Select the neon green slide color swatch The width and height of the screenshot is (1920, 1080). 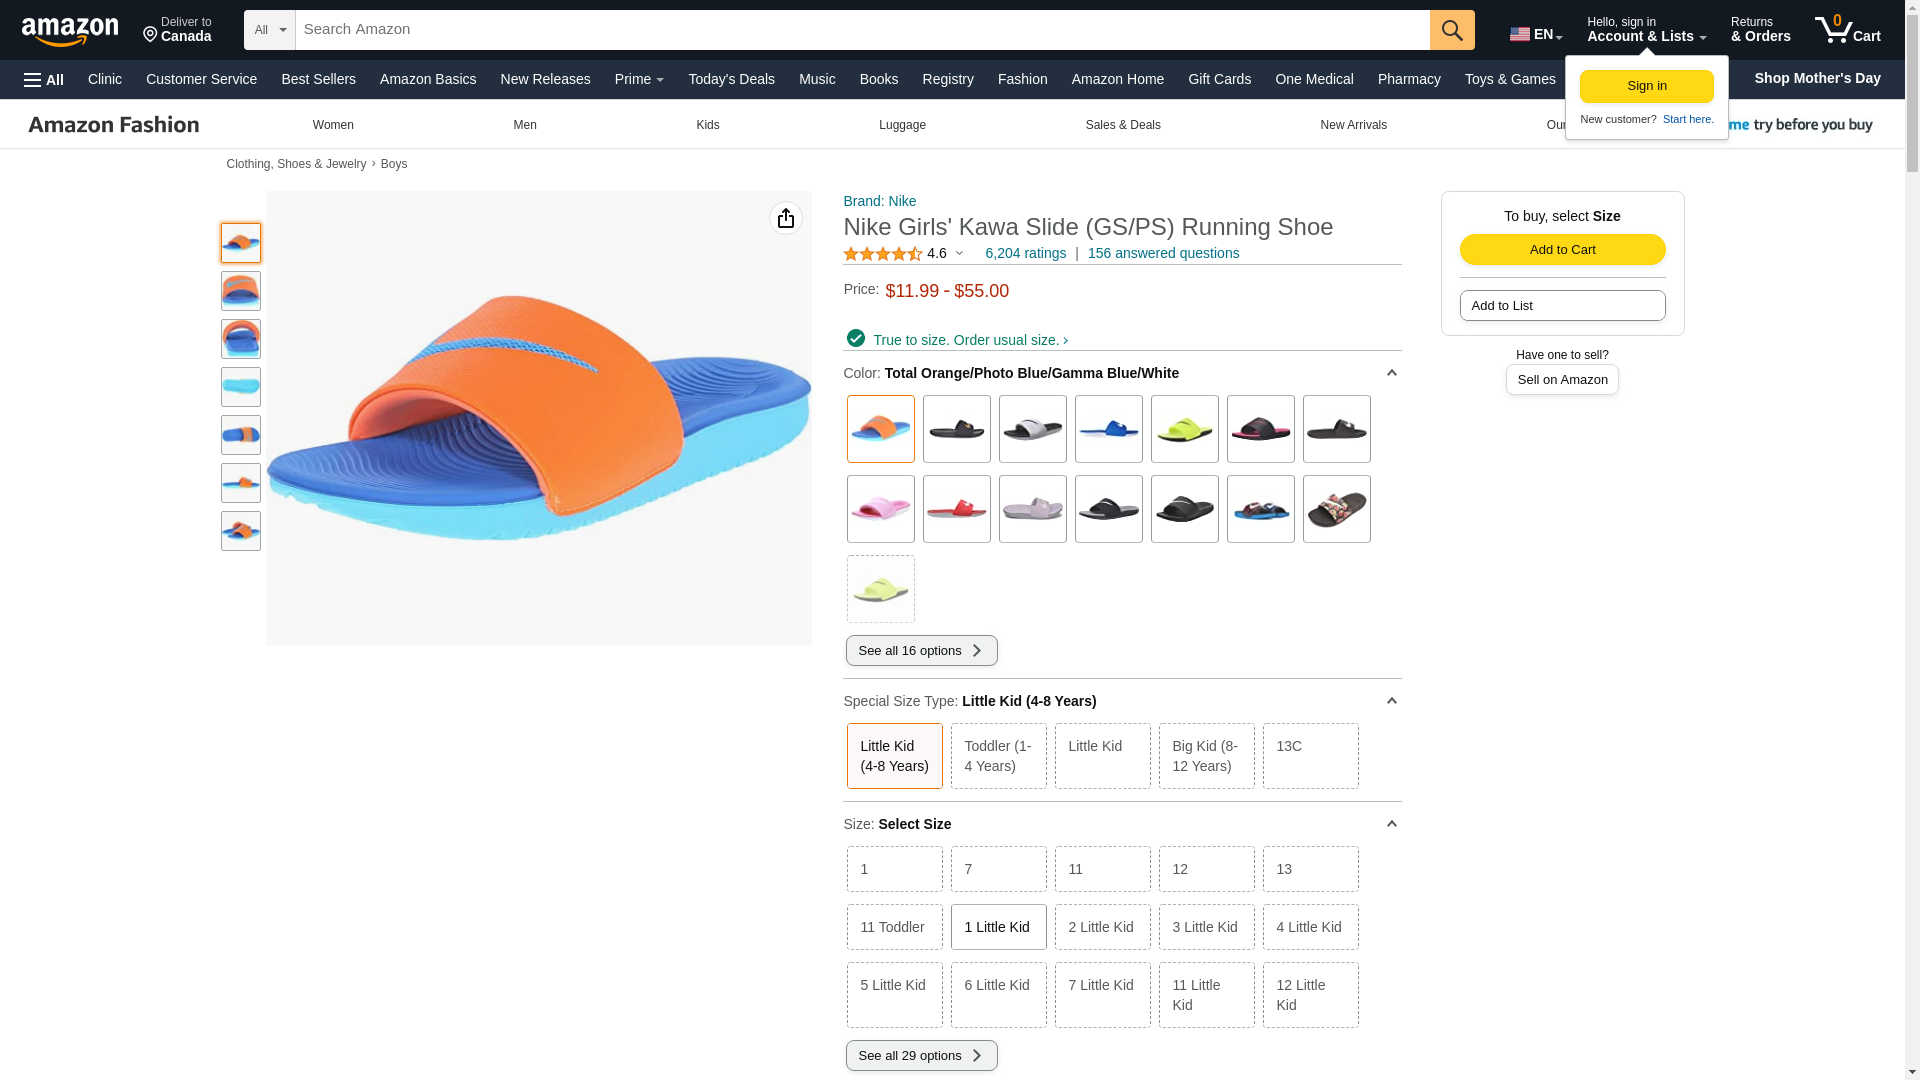click(1184, 430)
